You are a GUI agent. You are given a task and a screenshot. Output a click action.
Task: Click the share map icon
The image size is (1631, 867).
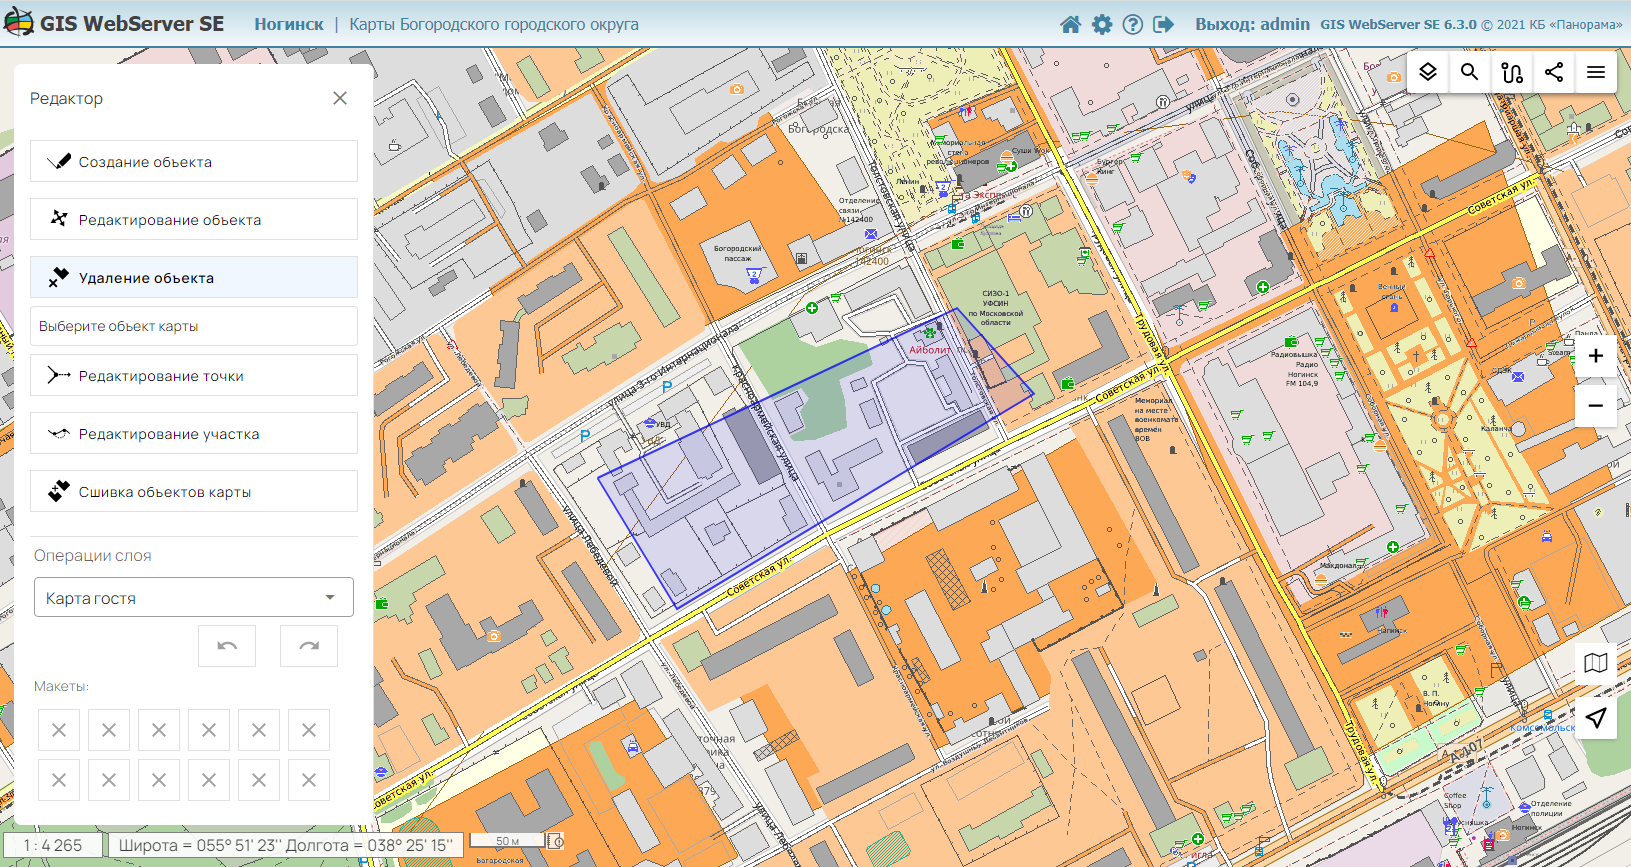pyautogui.click(x=1553, y=72)
